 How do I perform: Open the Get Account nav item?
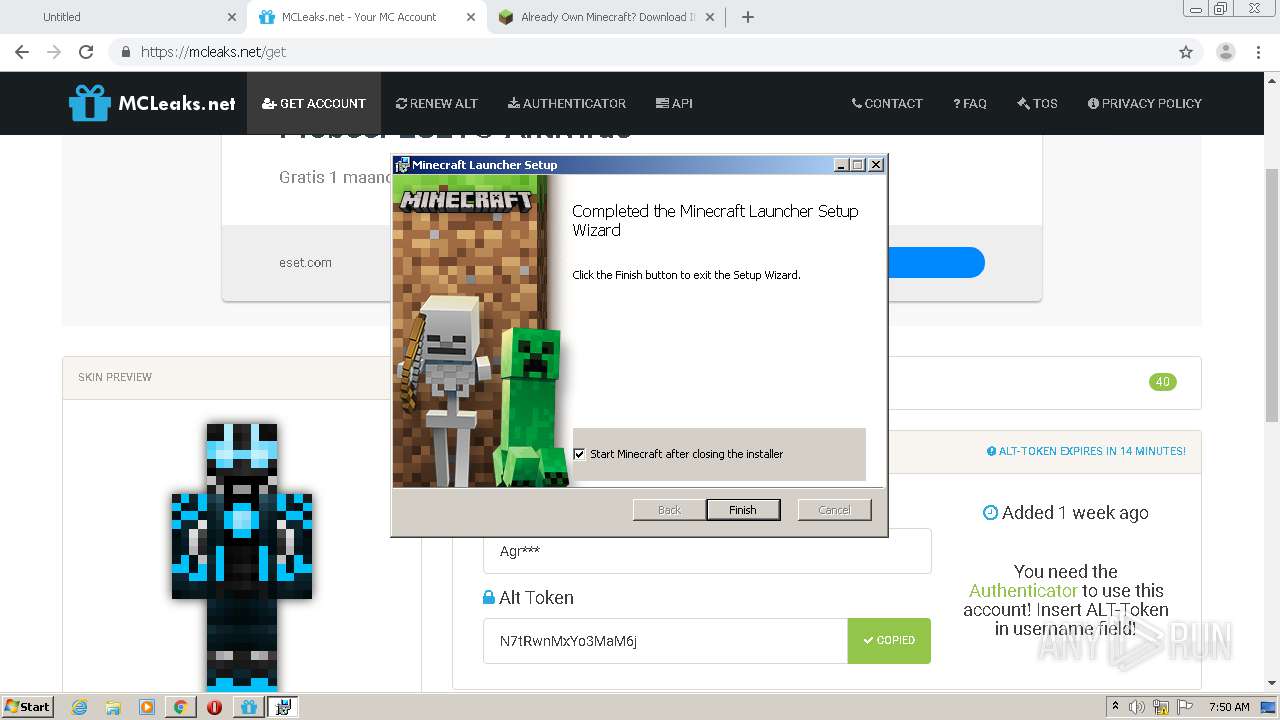click(x=314, y=103)
